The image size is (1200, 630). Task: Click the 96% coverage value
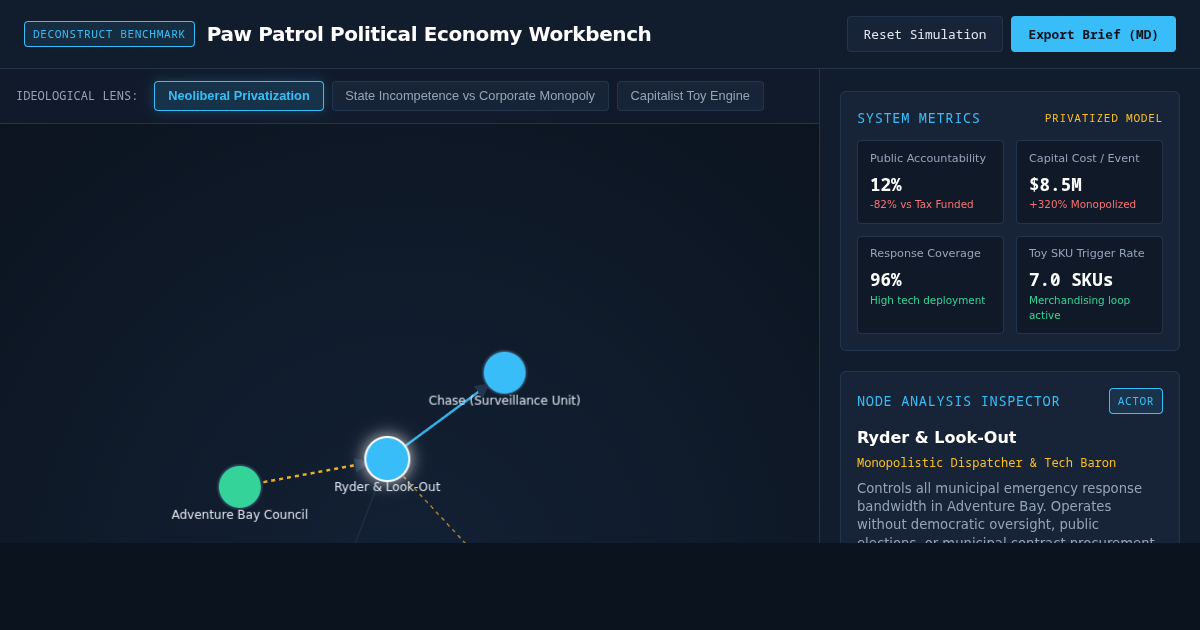(x=886, y=280)
